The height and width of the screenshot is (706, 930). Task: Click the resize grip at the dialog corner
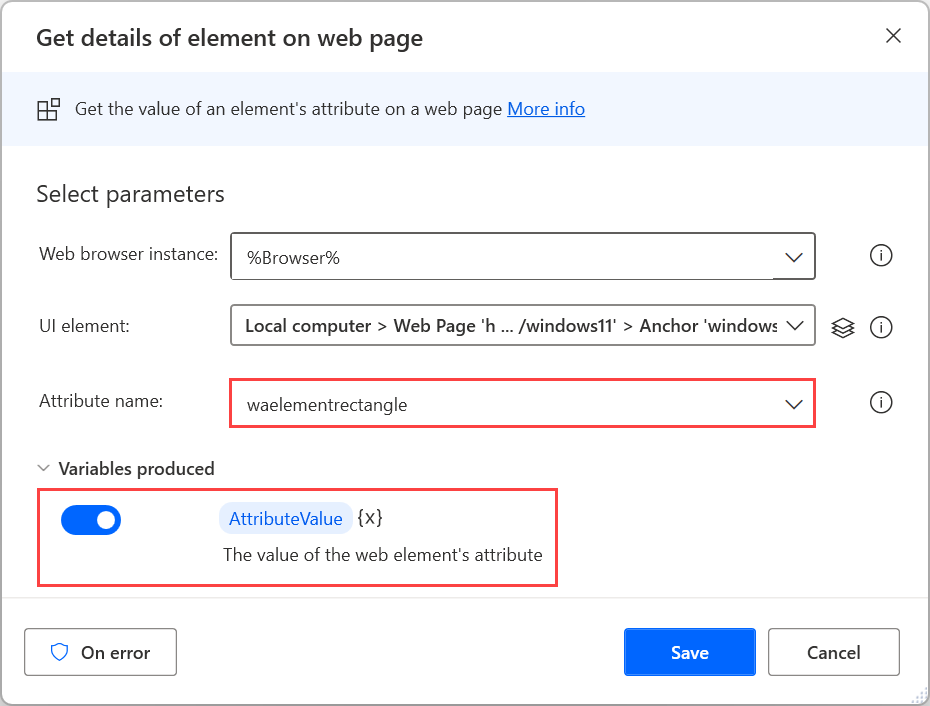(916, 692)
